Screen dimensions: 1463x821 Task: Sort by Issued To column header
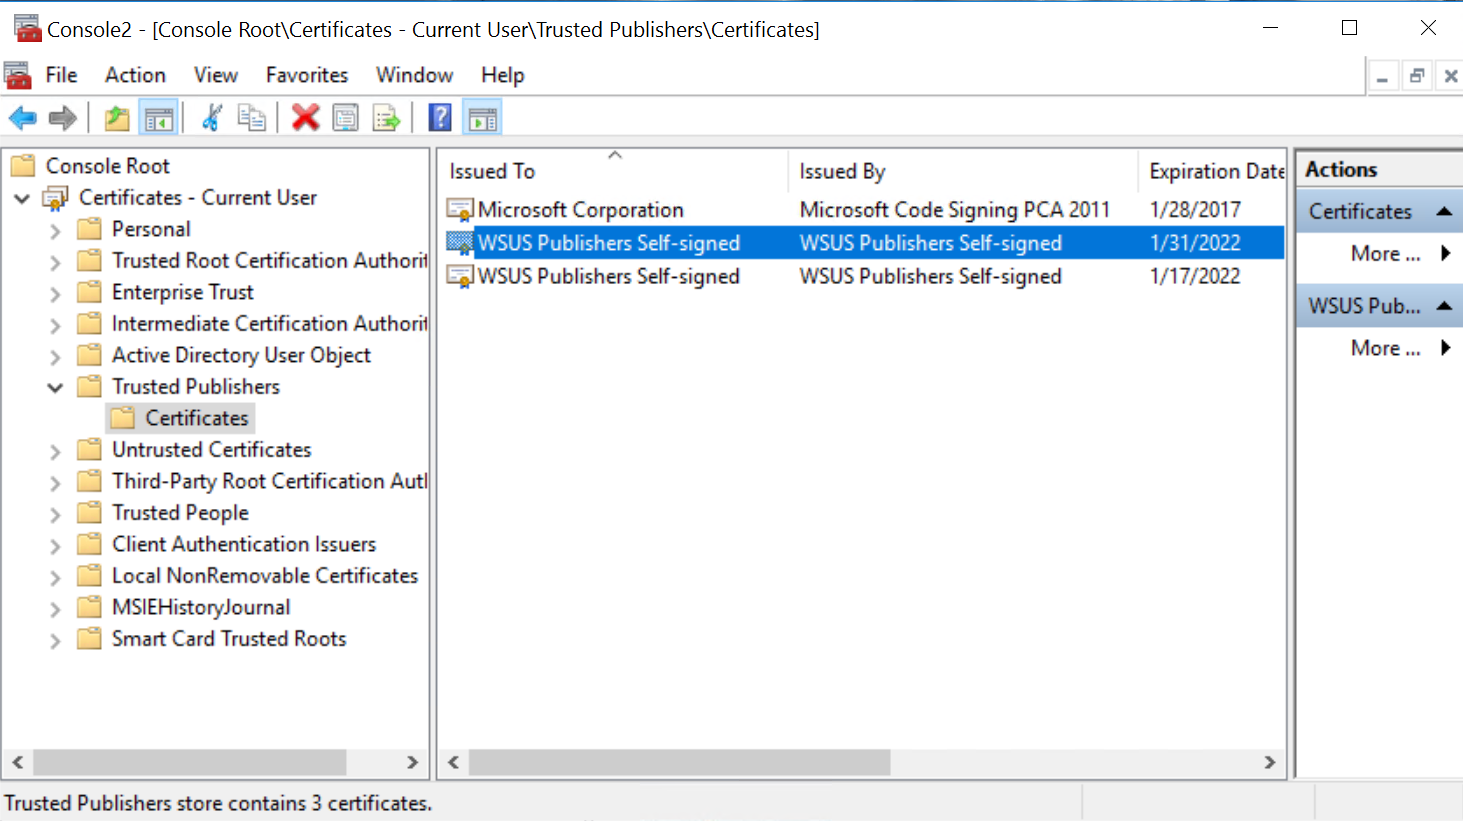[x=613, y=171]
